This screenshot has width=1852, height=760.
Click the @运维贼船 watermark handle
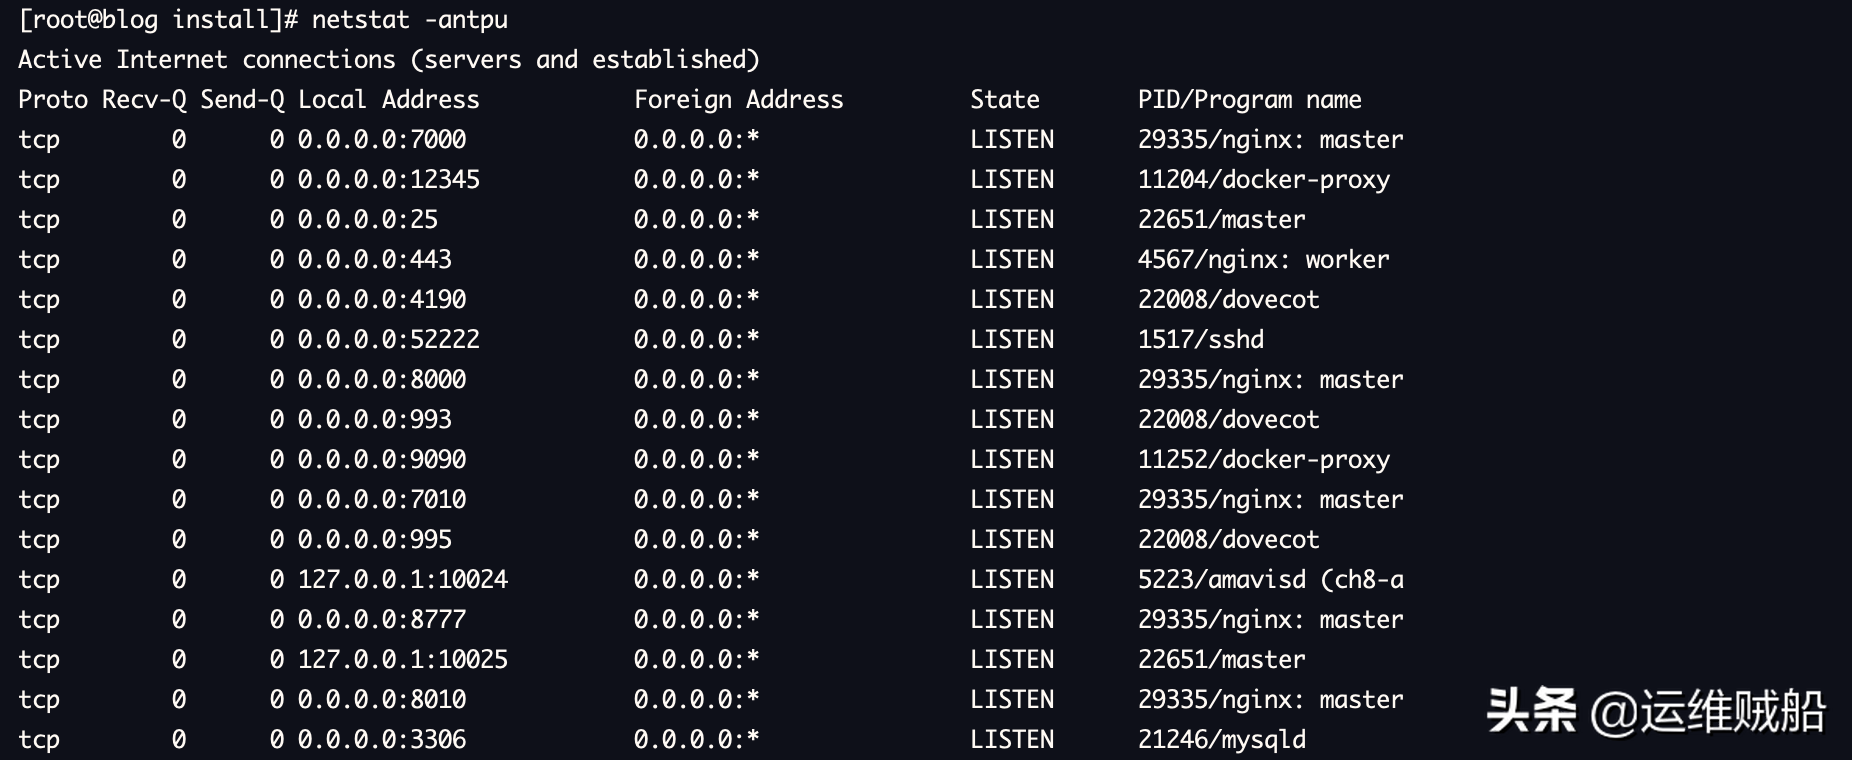[1708, 711]
